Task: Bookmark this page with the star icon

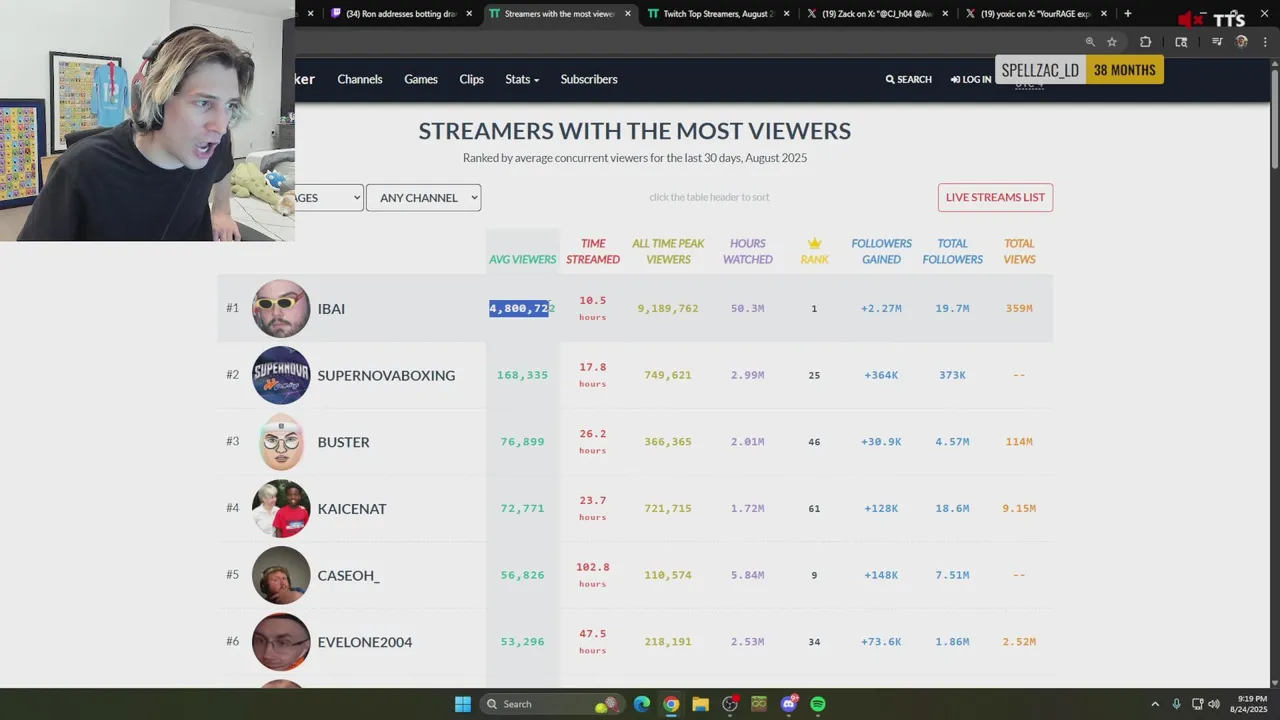Action: [1112, 42]
